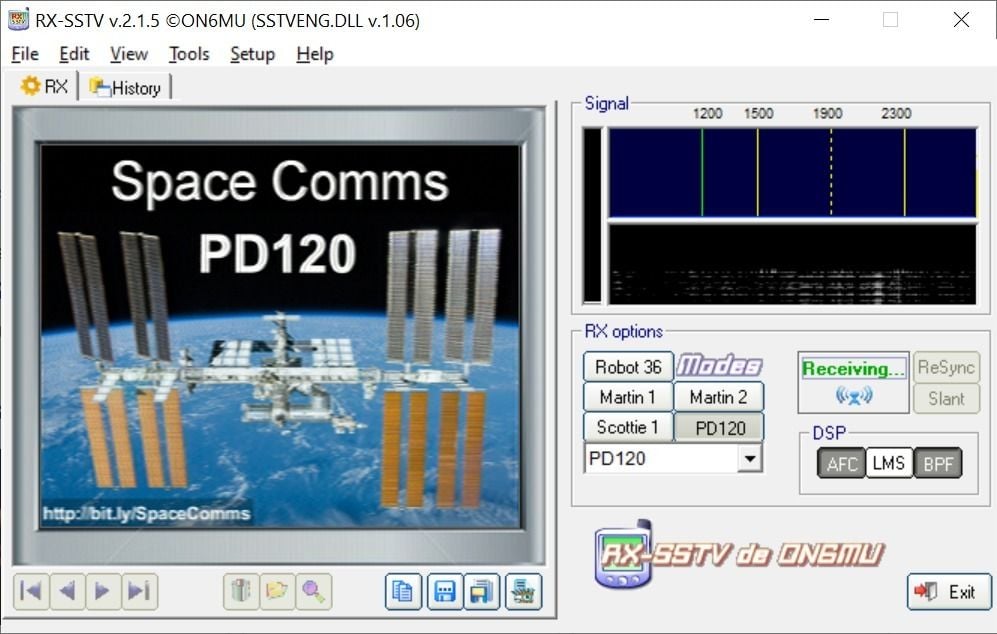Click the Receiving status indicator
The image size is (997, 634).
pyautogui.click(x=853, y=368)
